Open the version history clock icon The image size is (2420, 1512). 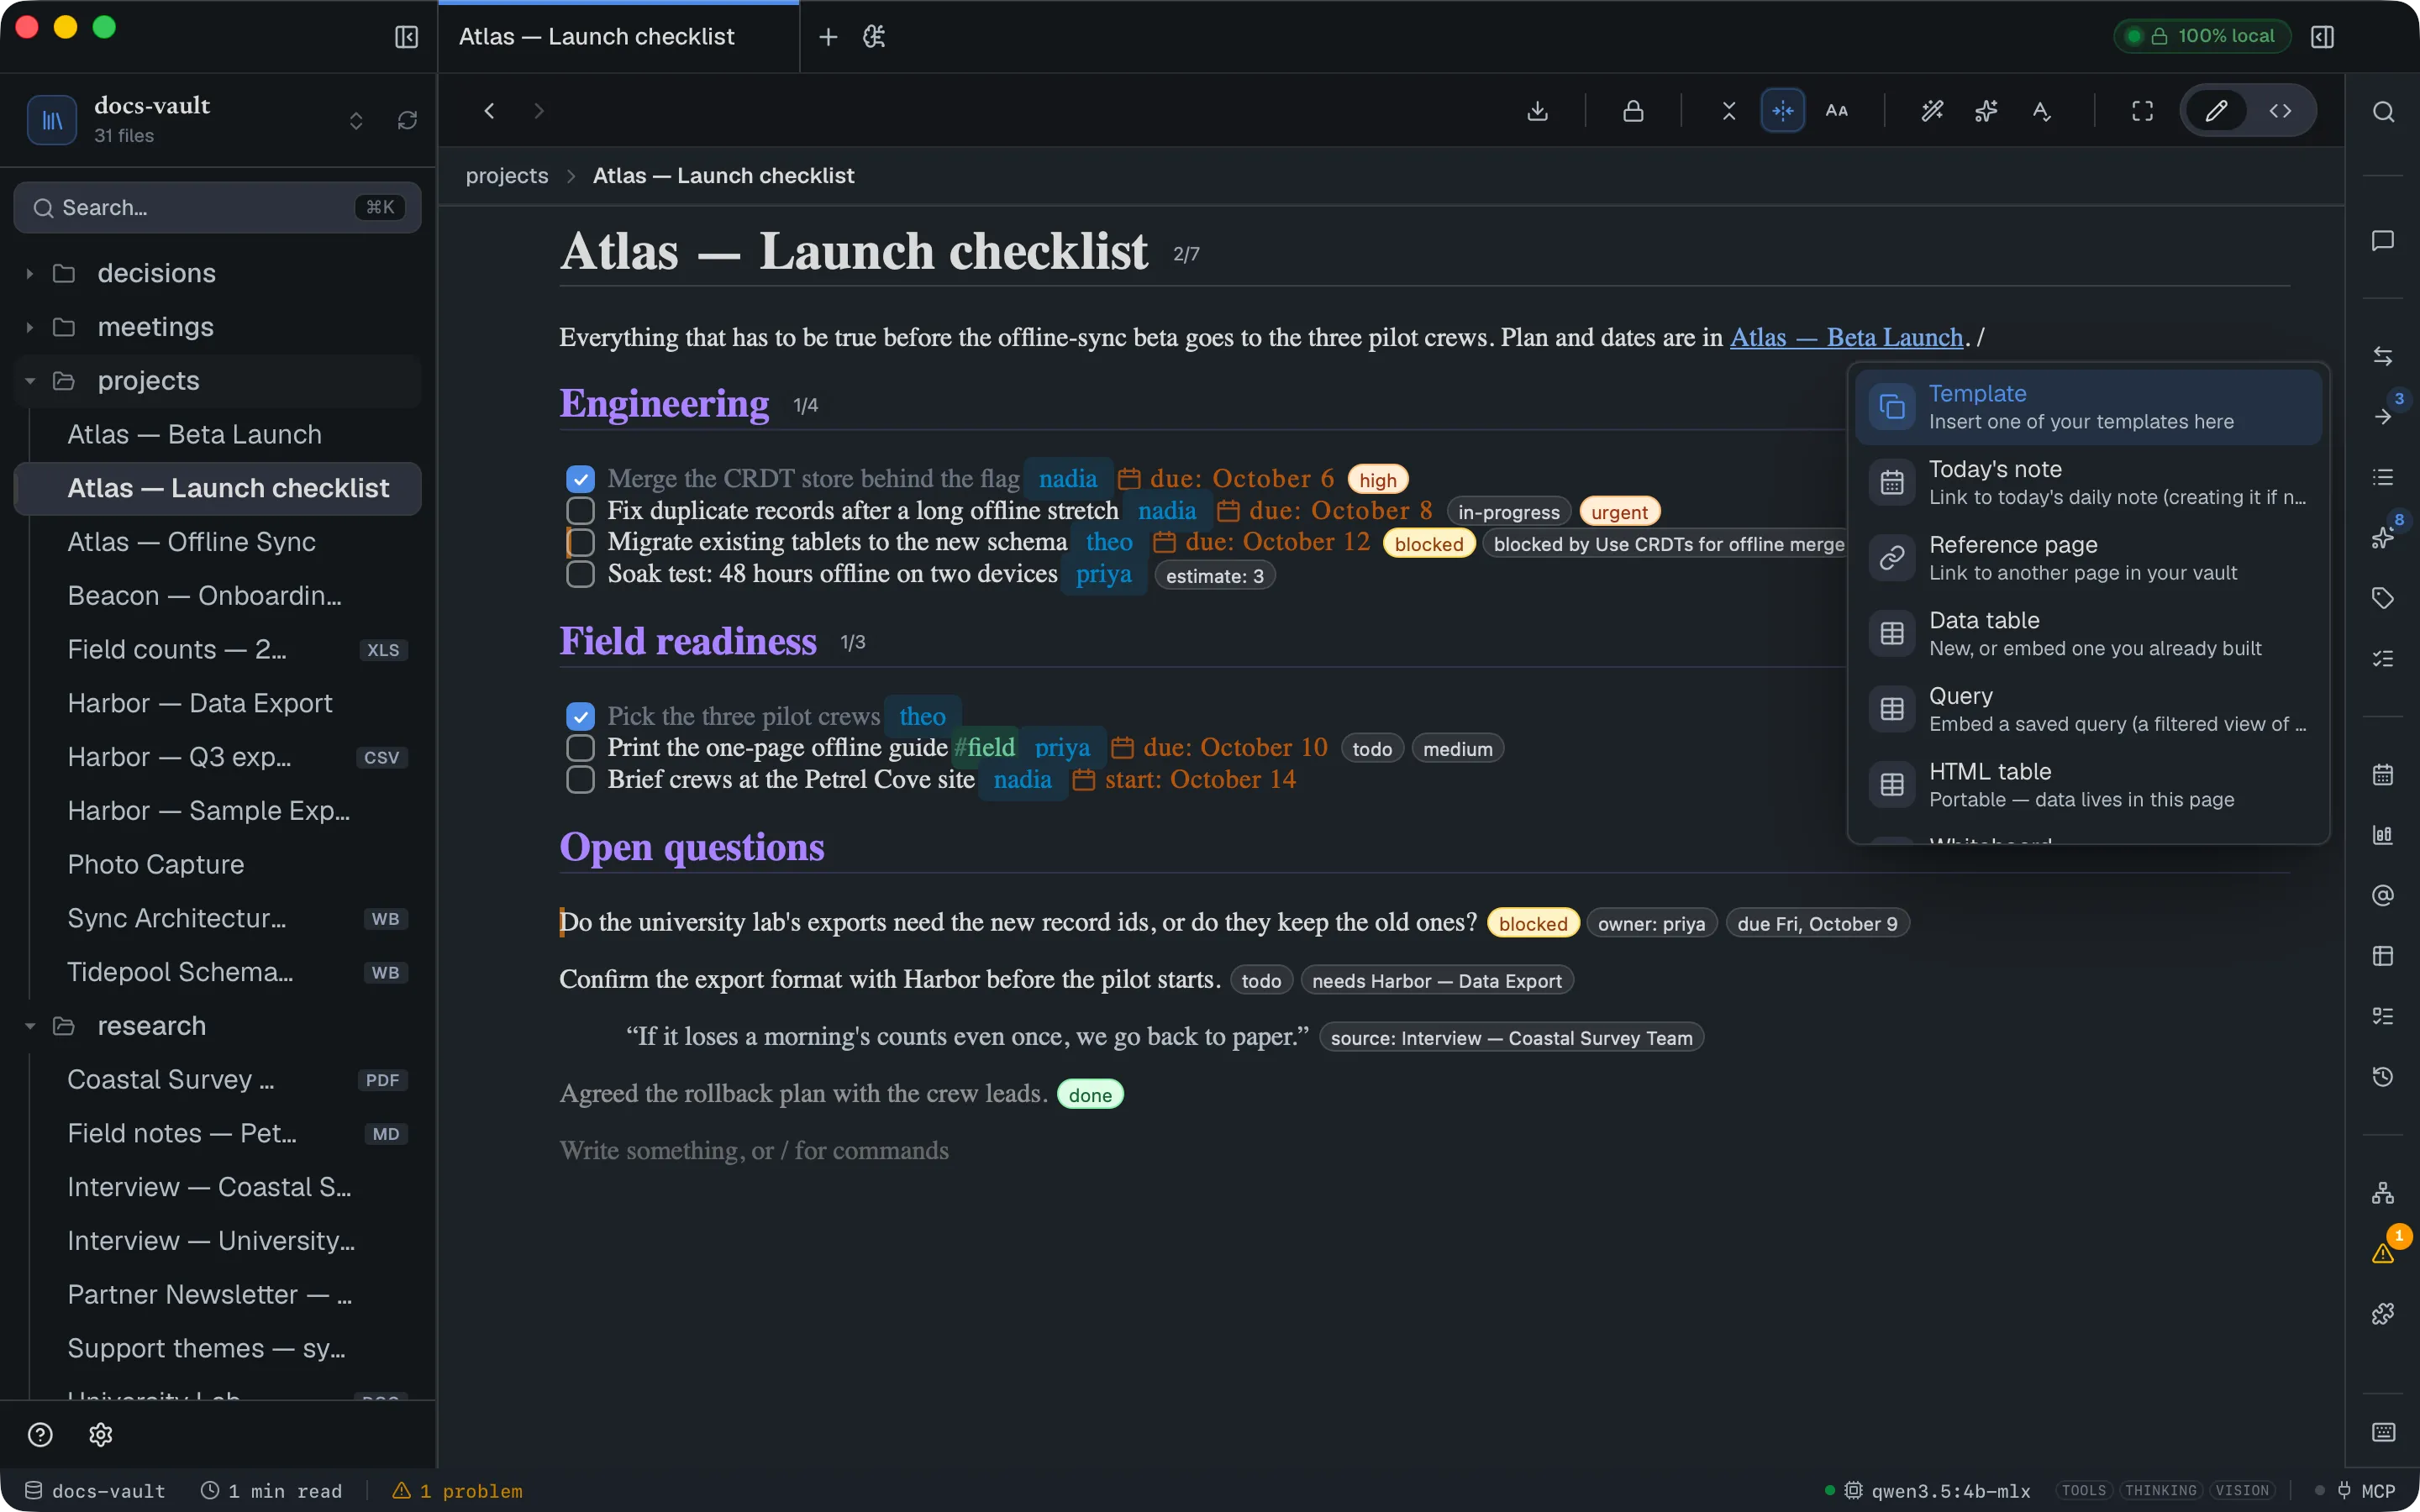(x=2383, y=1077)
